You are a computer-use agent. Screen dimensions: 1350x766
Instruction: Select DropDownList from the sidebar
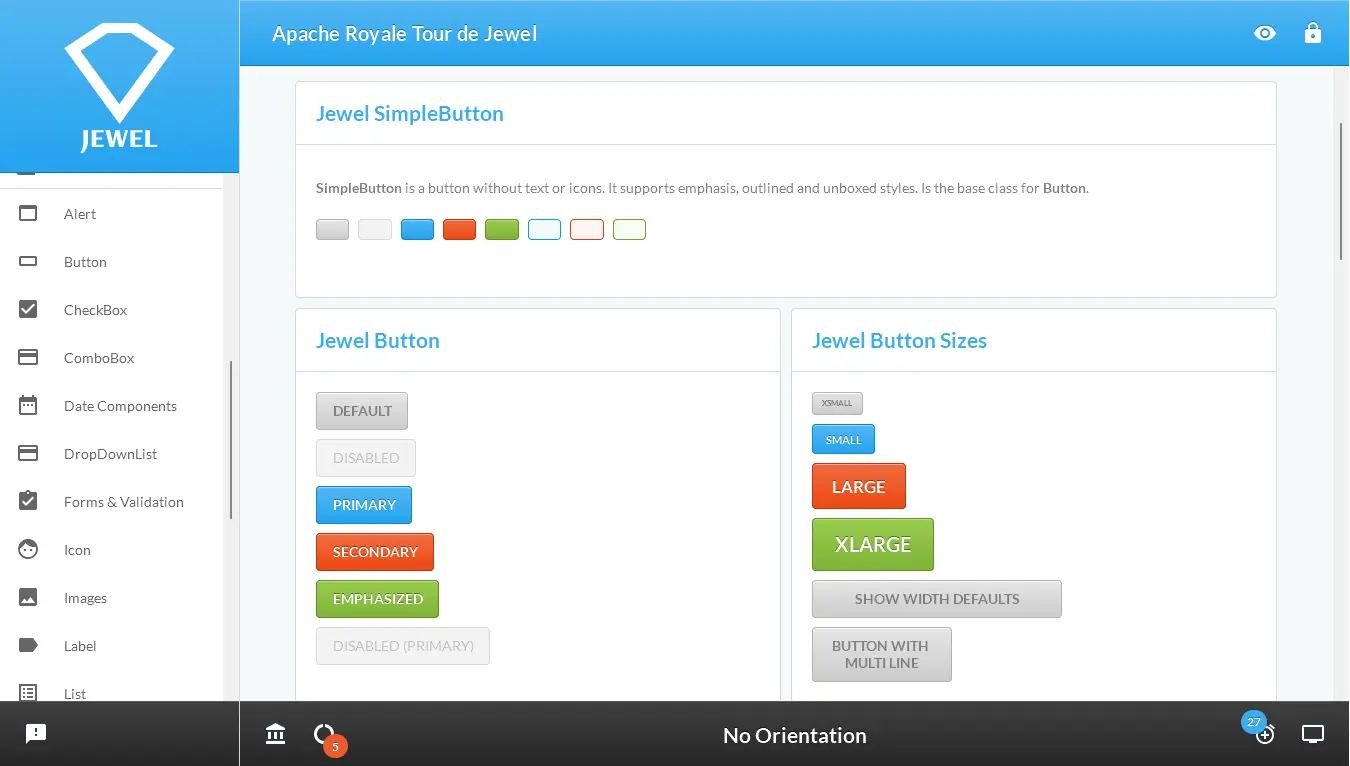click(x=112, y=454)
